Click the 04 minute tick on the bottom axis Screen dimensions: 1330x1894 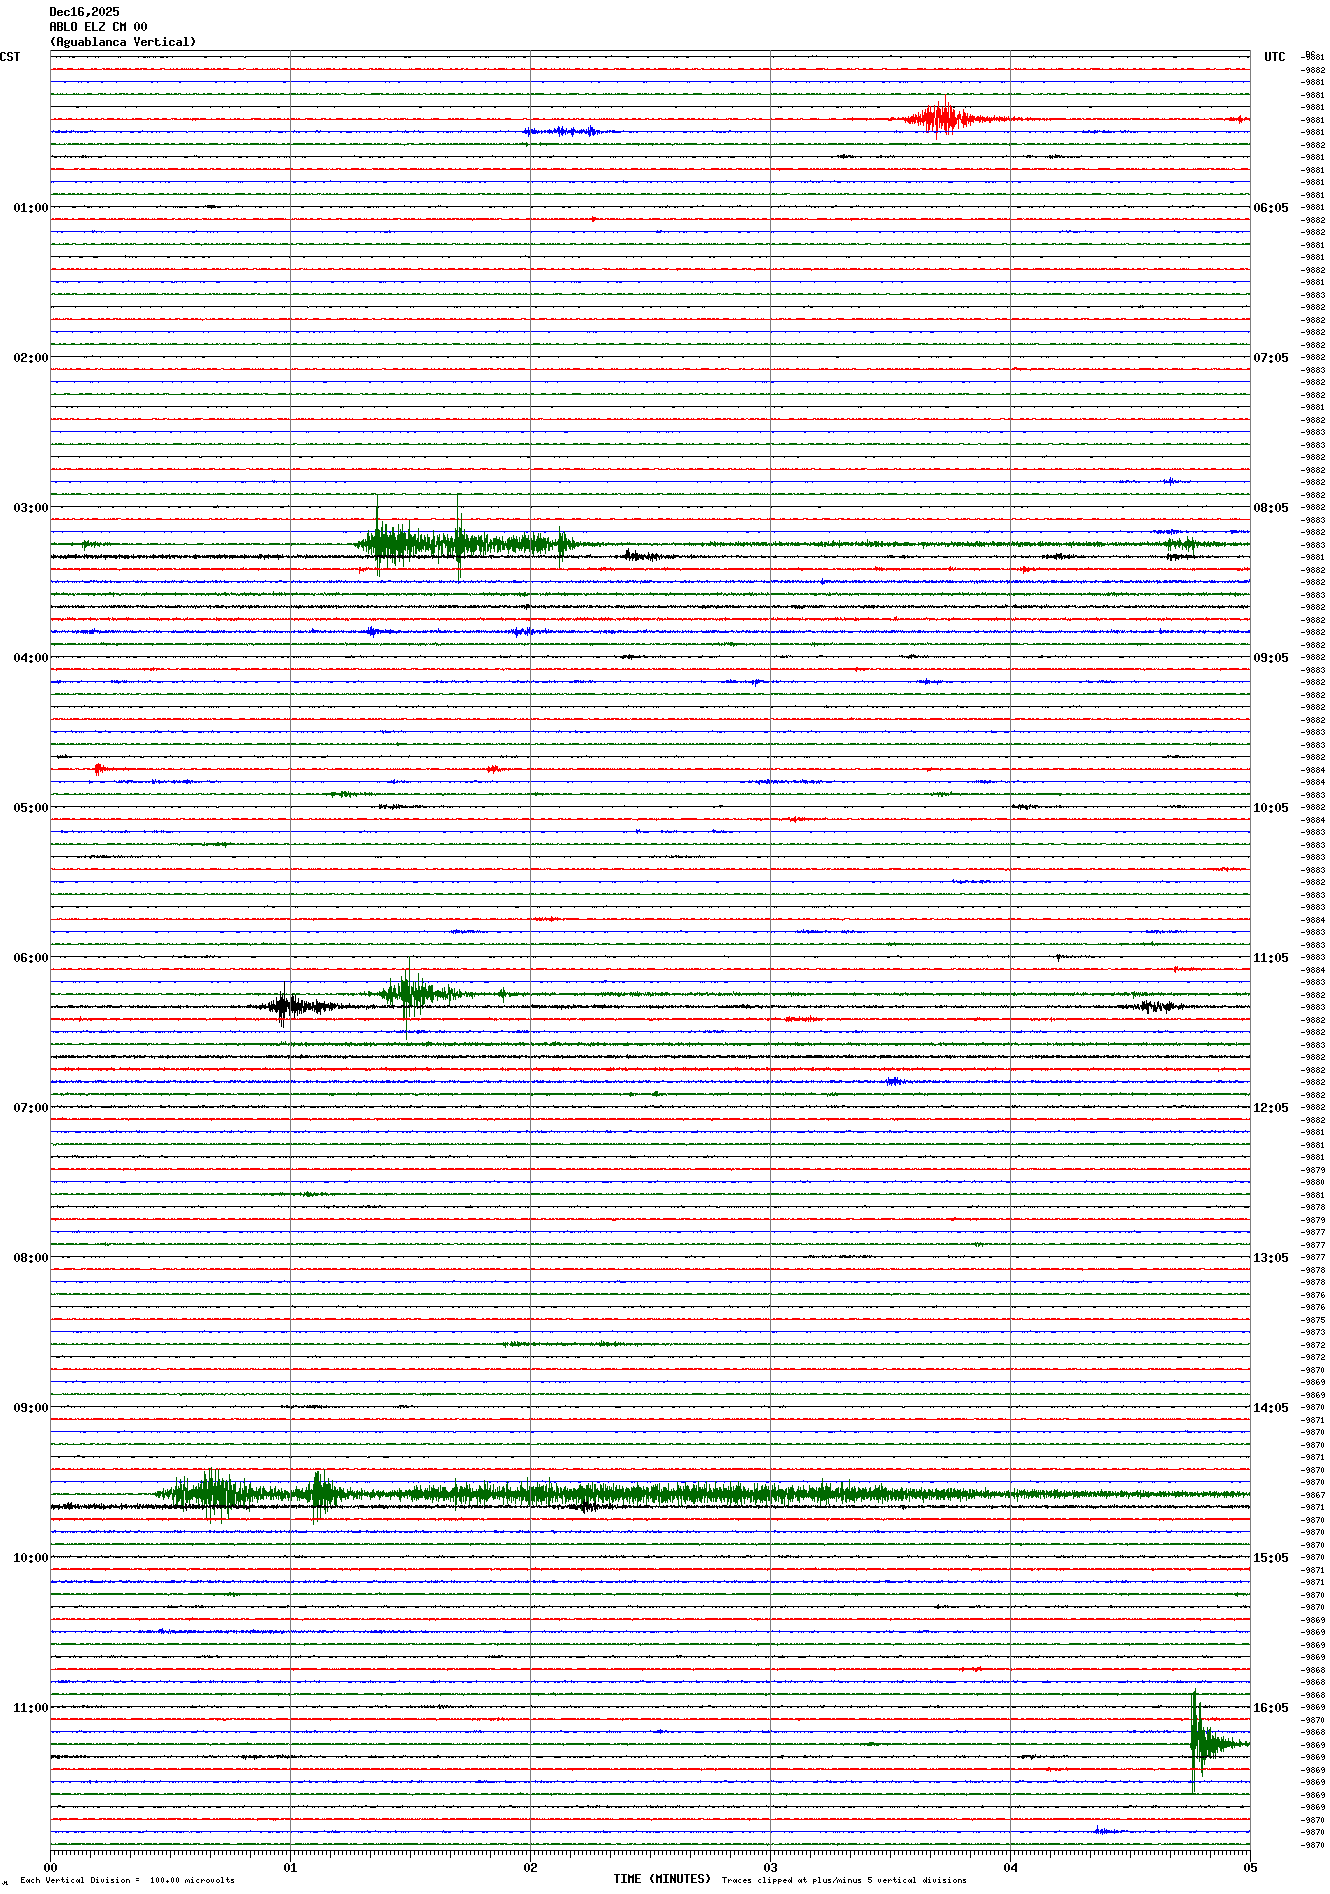coord(1010,1867)
